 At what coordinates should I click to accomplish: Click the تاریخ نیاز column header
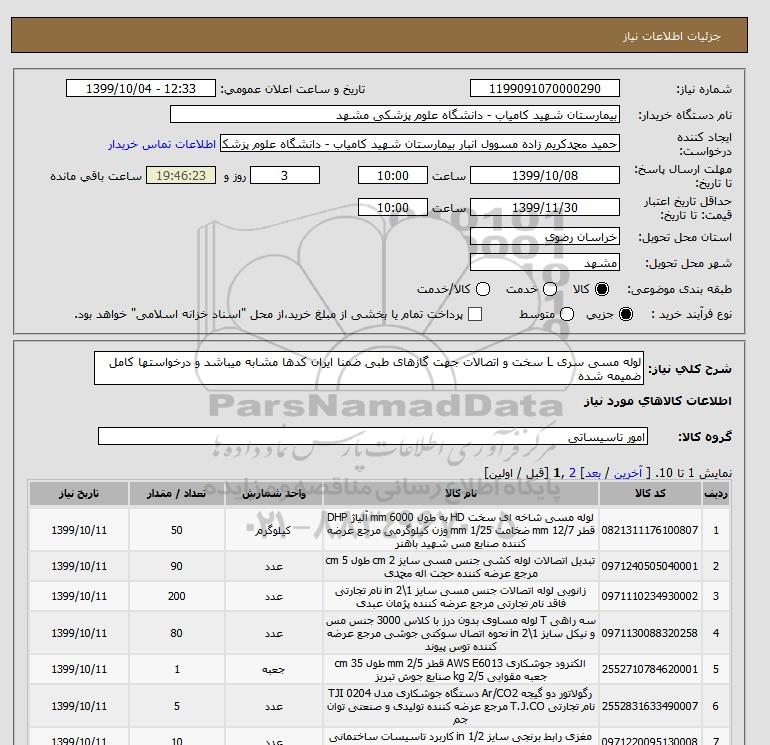point(79,494)
